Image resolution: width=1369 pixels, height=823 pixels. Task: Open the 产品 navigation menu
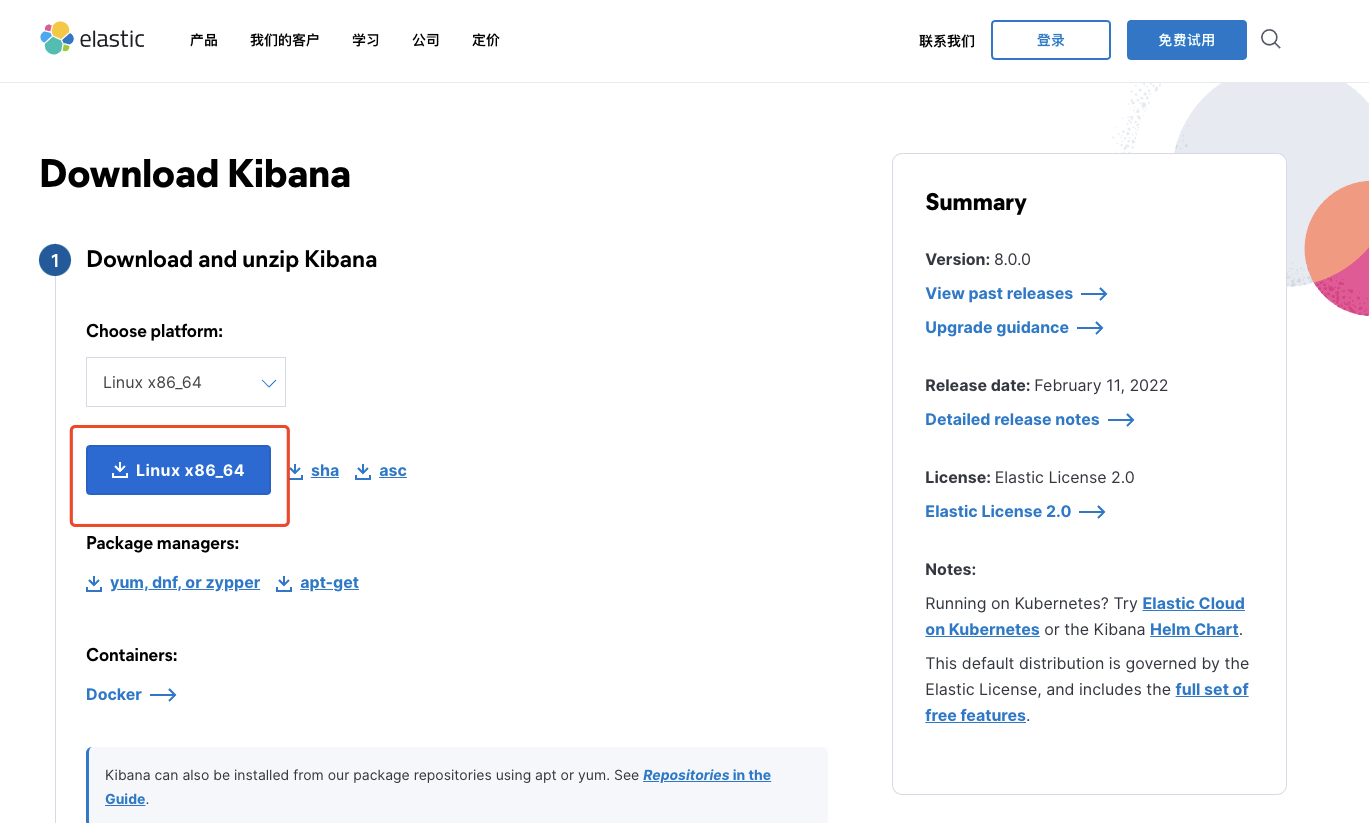tap(204, 40)
